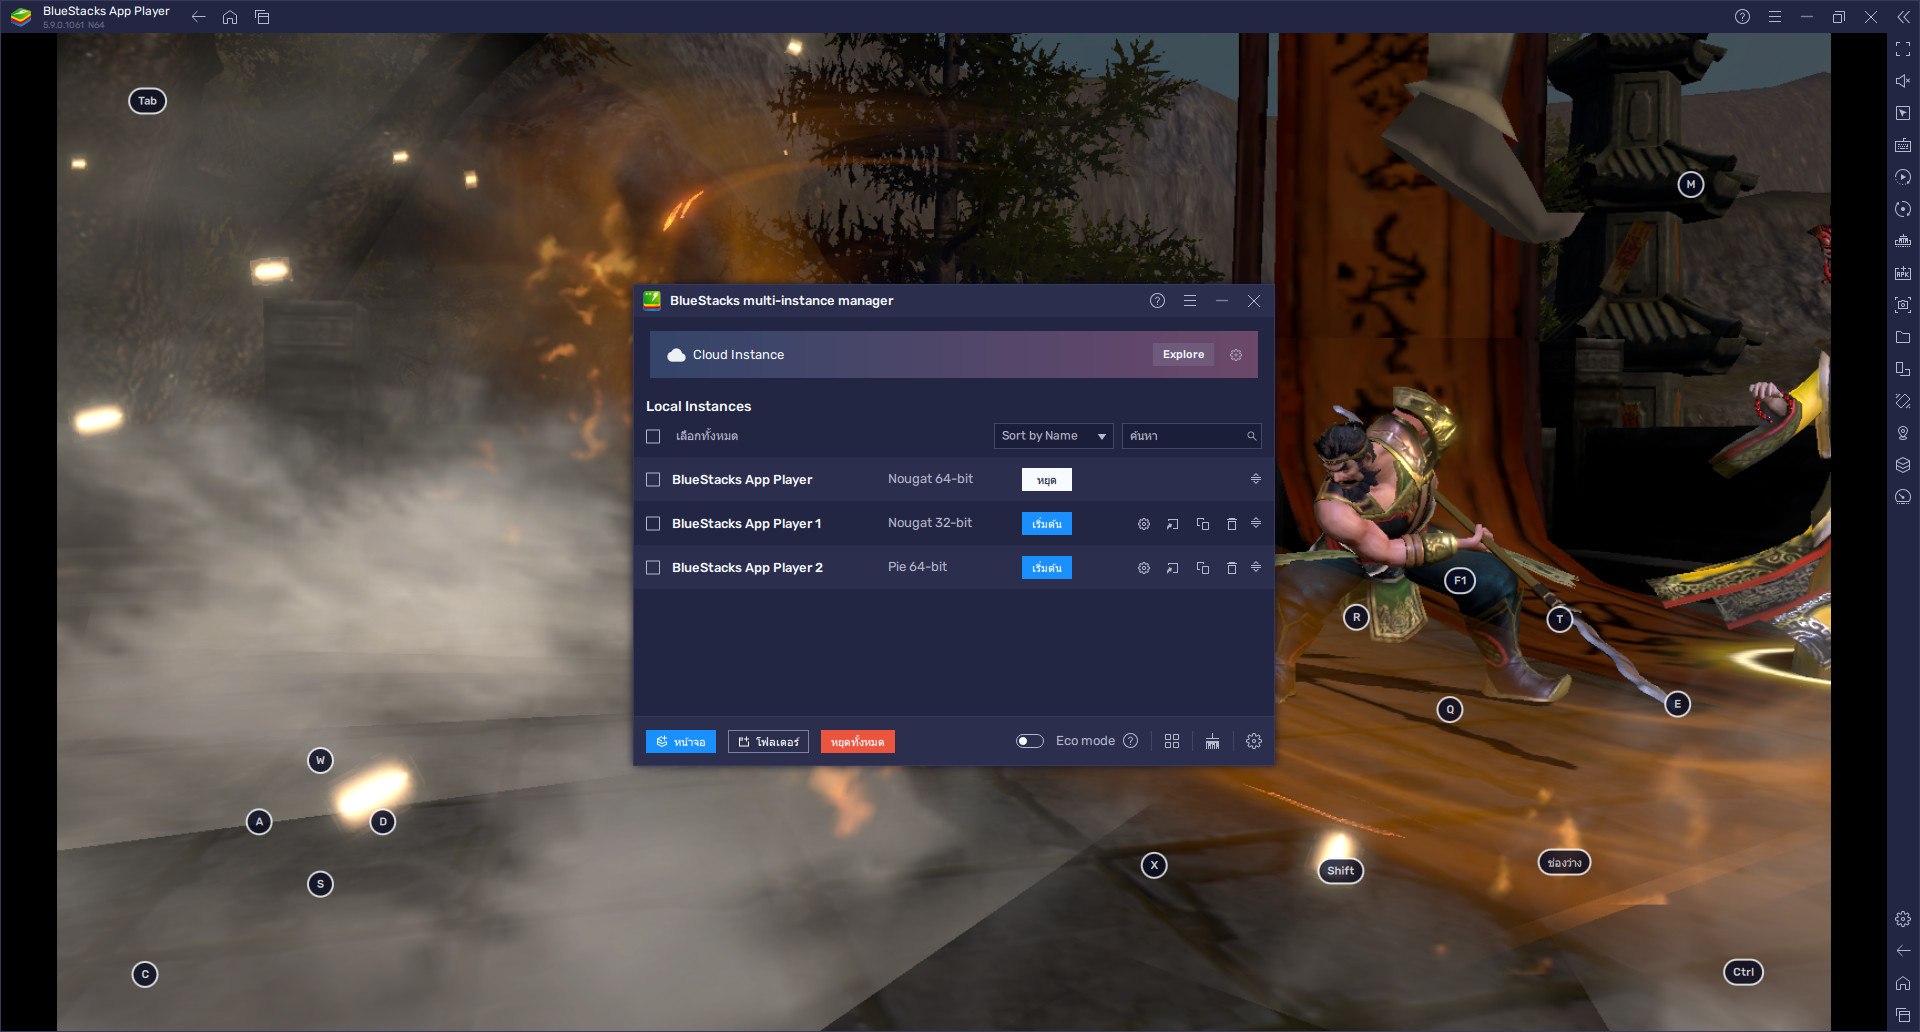Start BlueStacks App Player 2

click(x=1046, y=568)
